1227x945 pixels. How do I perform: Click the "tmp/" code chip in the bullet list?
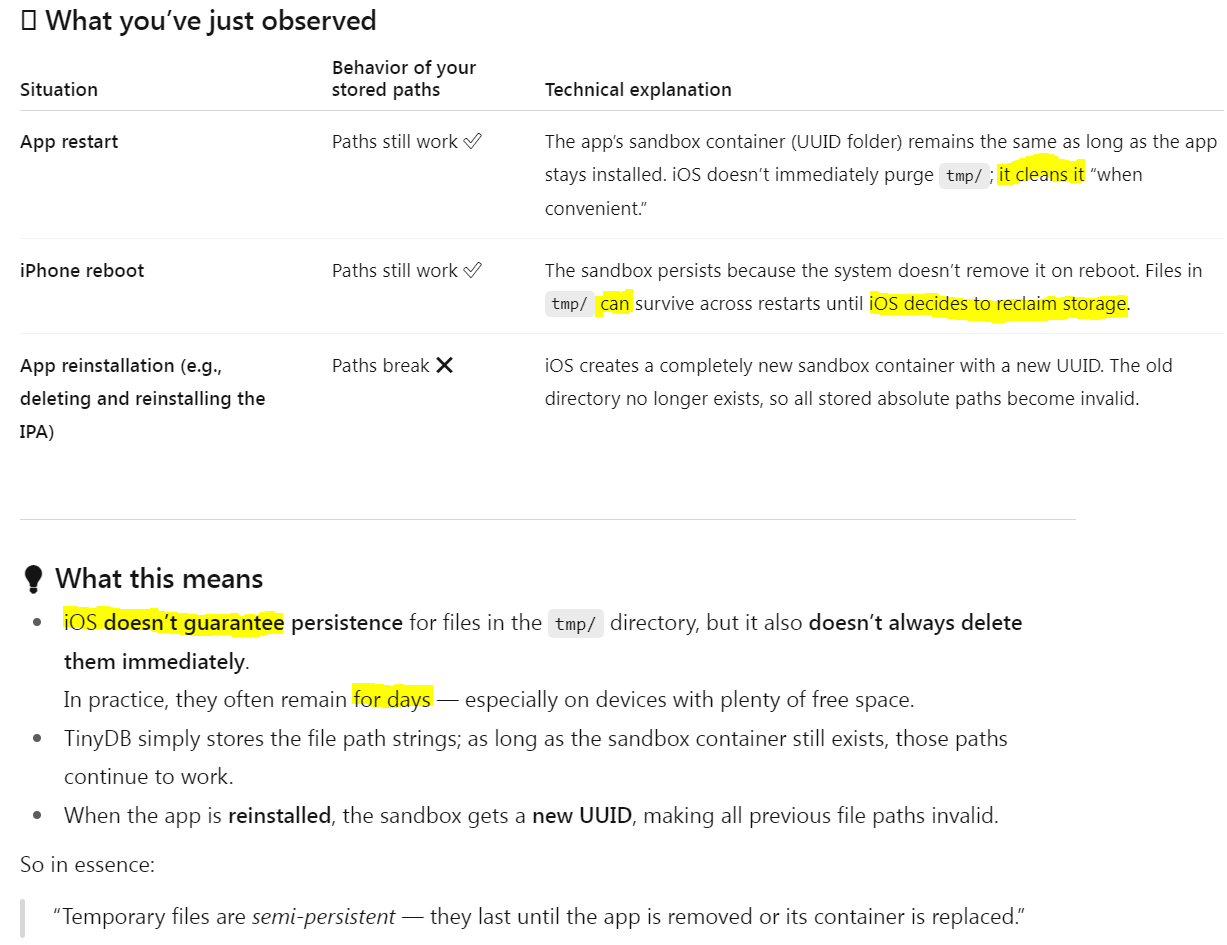(575, 624)
